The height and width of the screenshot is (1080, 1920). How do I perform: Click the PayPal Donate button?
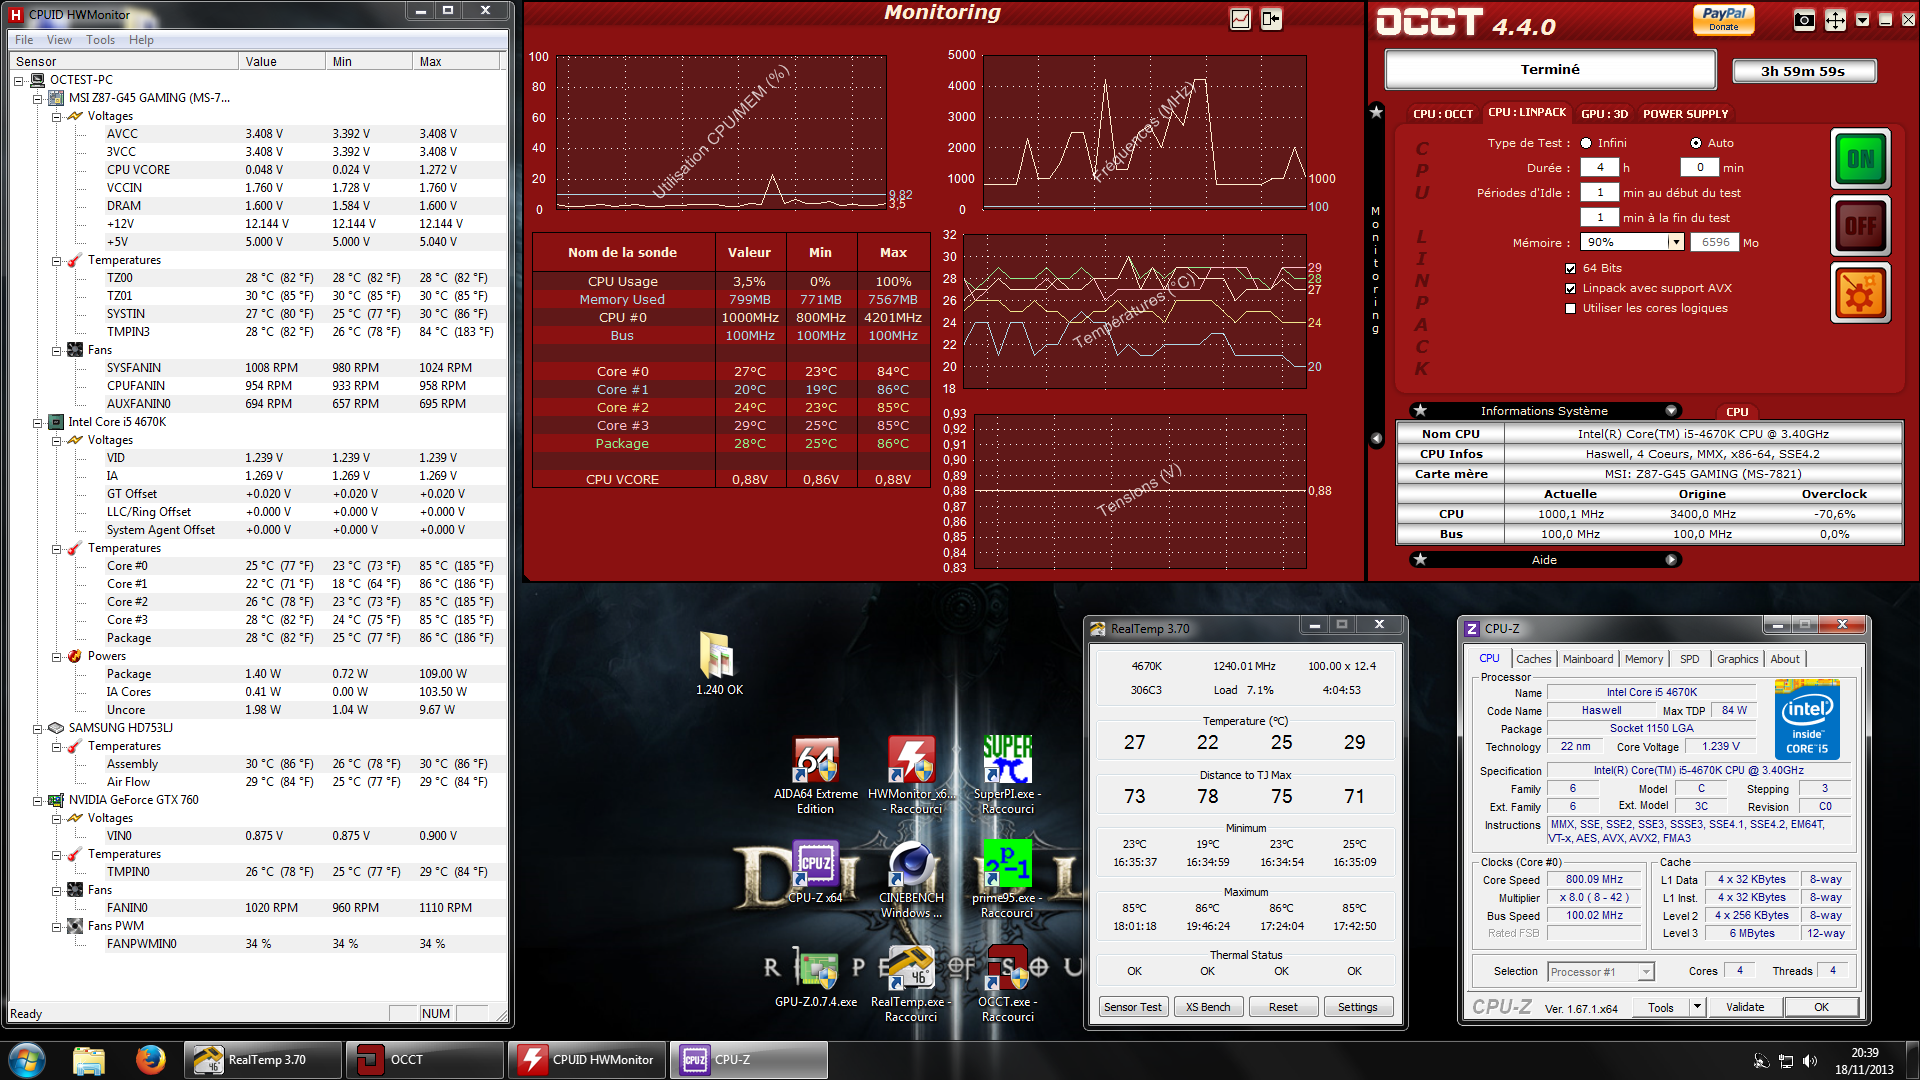1723,19
